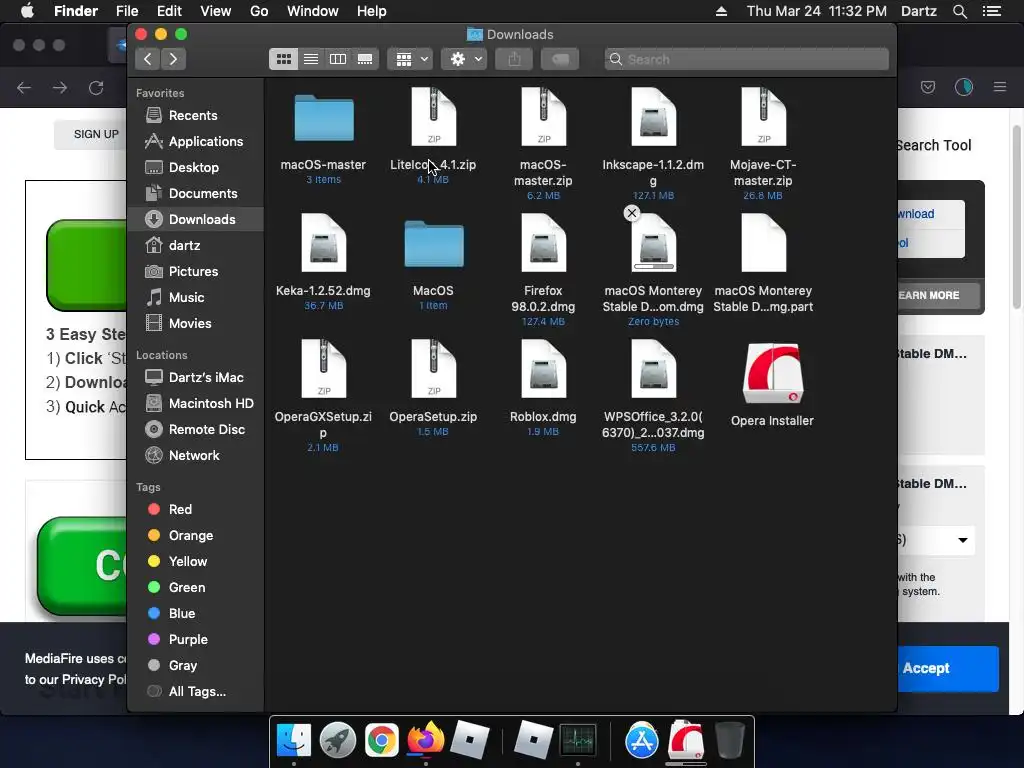Screen dimensions: 1024x768
Task: Open App Store from the Dock
Action: (642, 740)
